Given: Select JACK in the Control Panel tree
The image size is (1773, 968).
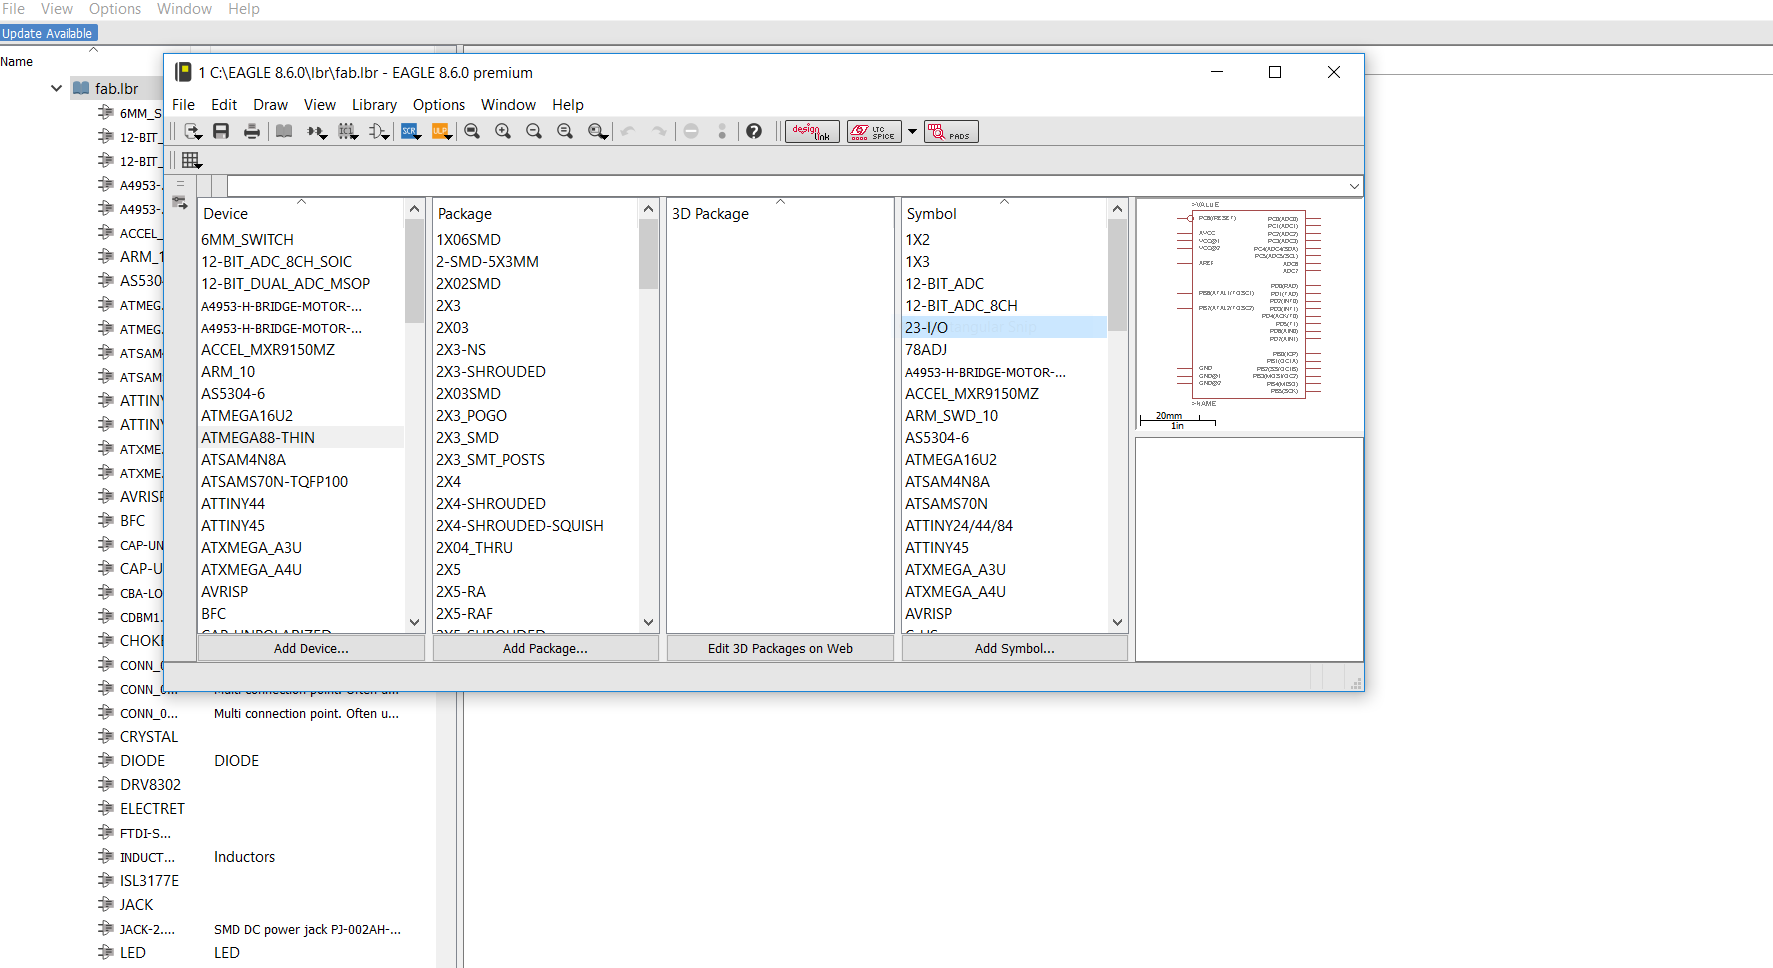Looking at the screenshot, I should tap(136, 904).
